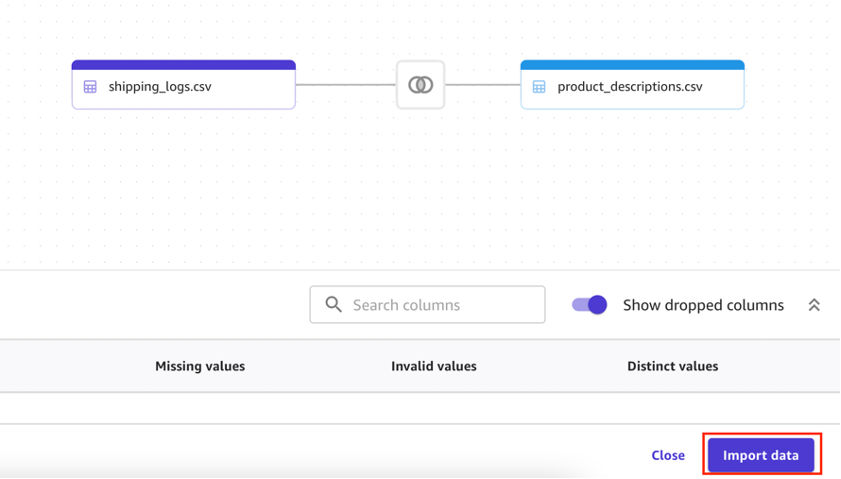Select the shipping_logs.csv dataset node
841x479 pixels.
click(x=183, y=85)
